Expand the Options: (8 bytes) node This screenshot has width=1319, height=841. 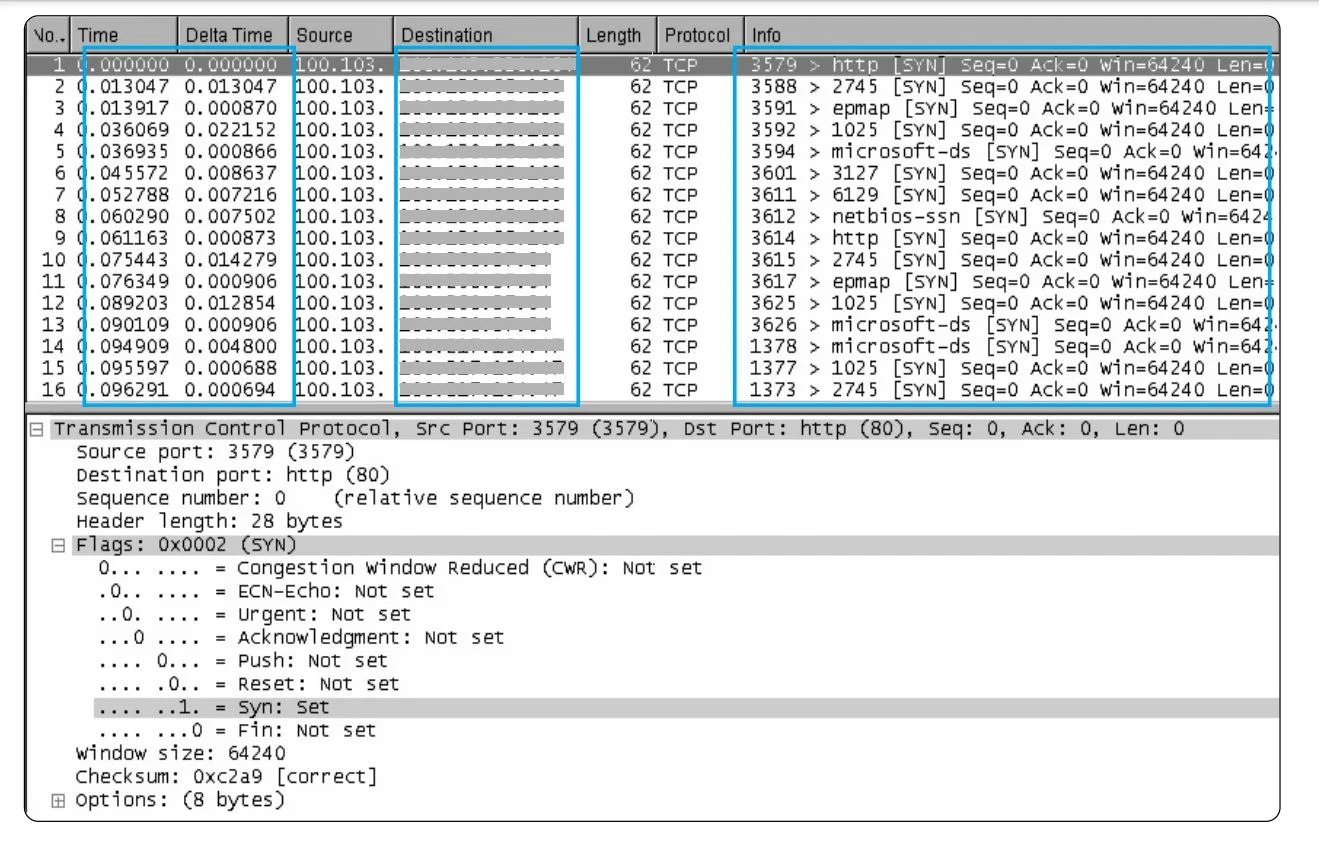(x=59, y=800)
